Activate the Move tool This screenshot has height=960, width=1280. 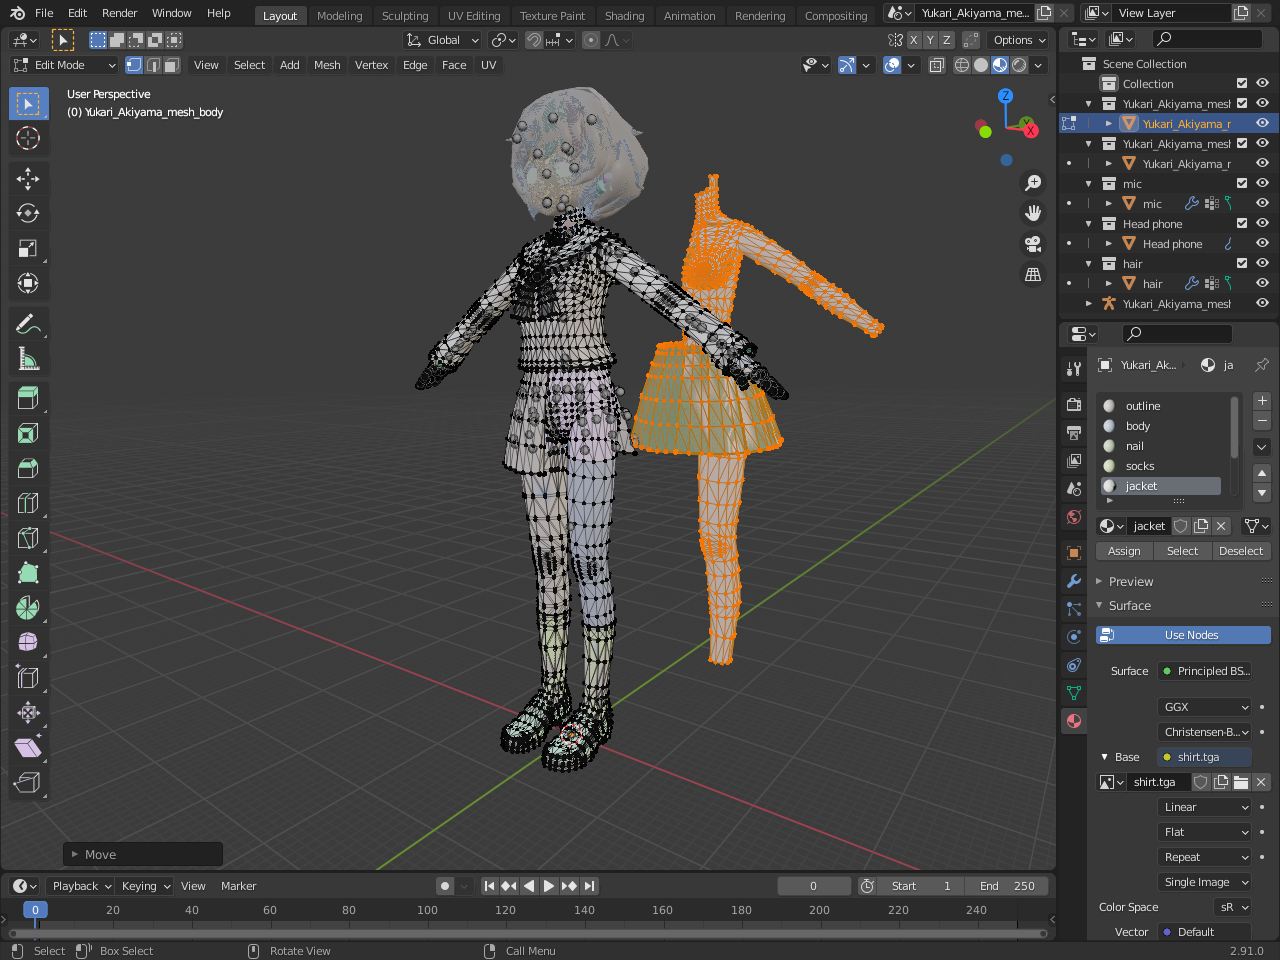click(28, 178)
